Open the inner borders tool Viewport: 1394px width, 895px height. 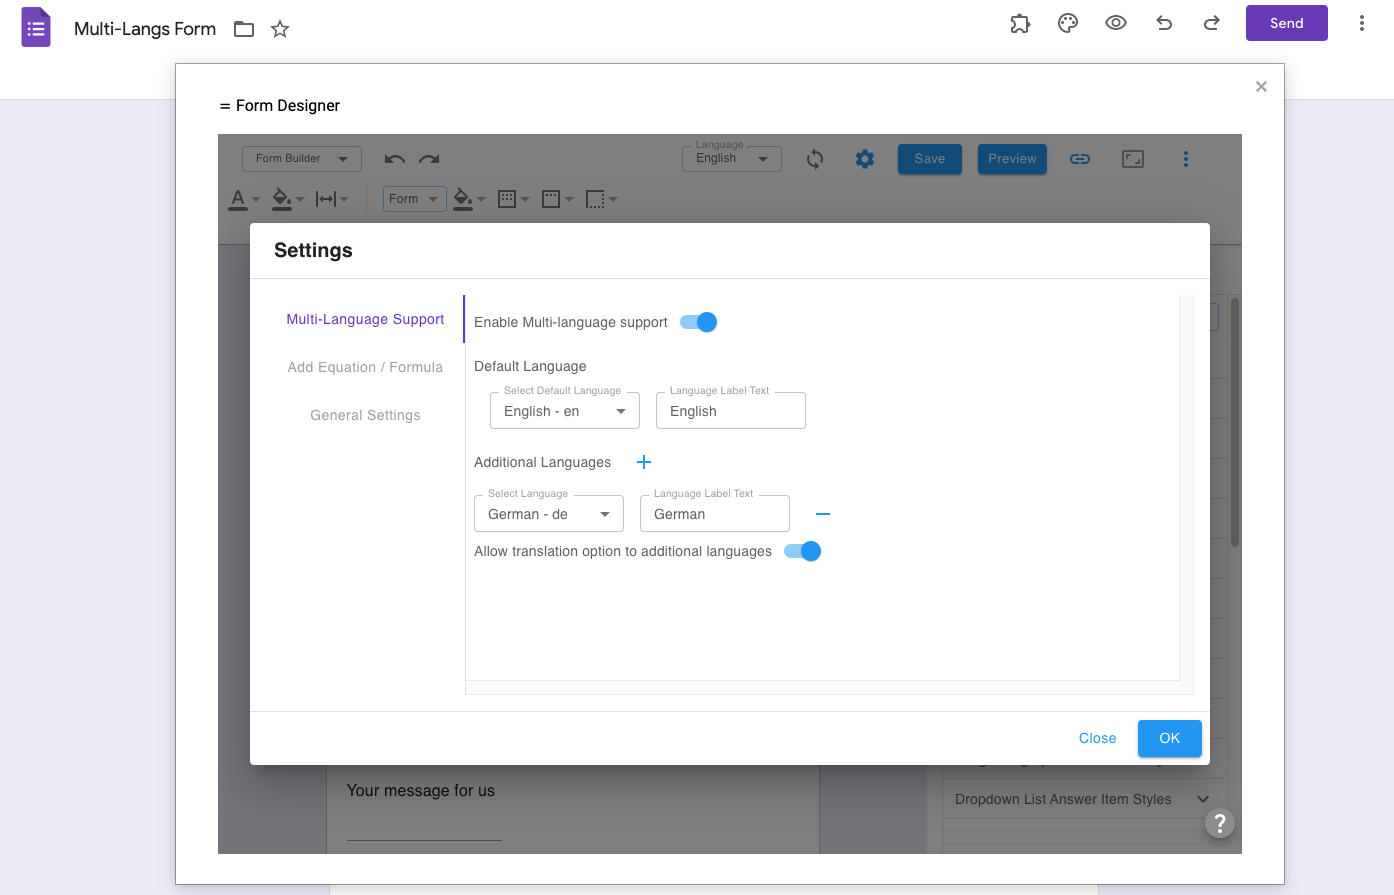click(513, 199)
